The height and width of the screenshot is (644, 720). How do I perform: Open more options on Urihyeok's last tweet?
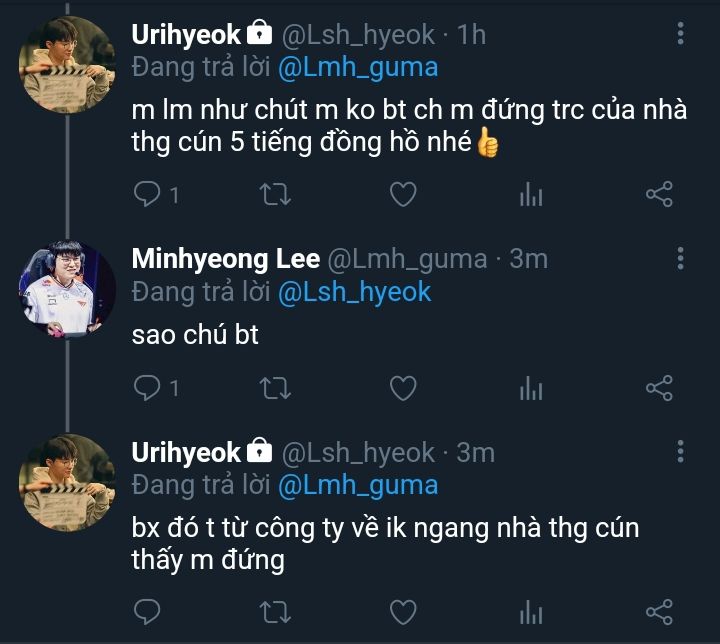[680, 452]
